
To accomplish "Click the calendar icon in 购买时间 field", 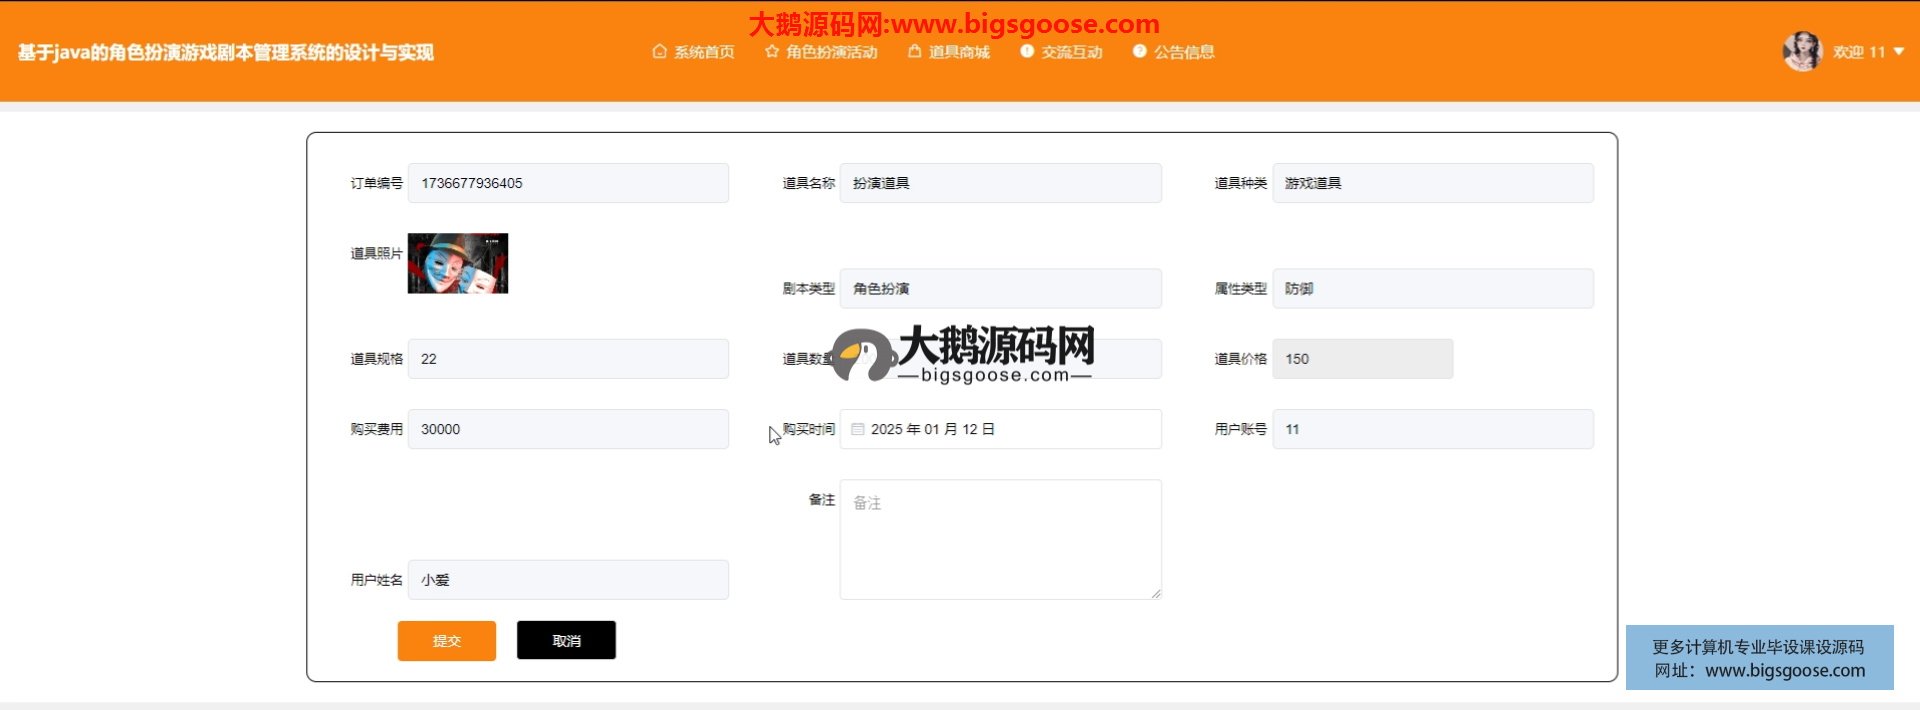I will point(857,429).
